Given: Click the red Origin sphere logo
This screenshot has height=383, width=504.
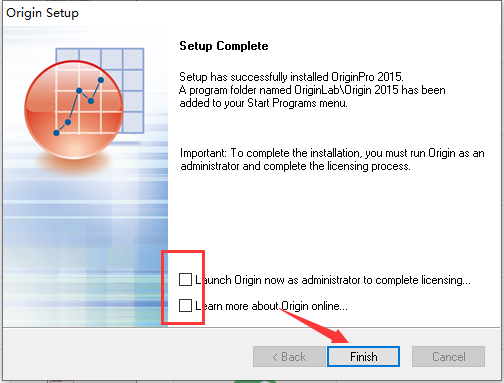Looking at the screenshot, I should [x=74, y=110].
